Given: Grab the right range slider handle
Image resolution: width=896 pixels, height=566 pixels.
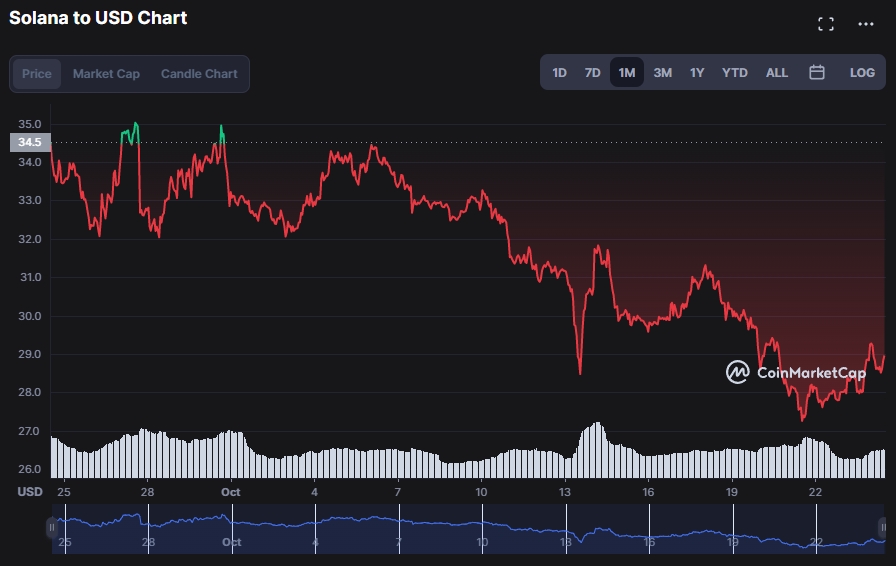Looking at the screenshot, I should click(x=882, y=528).
